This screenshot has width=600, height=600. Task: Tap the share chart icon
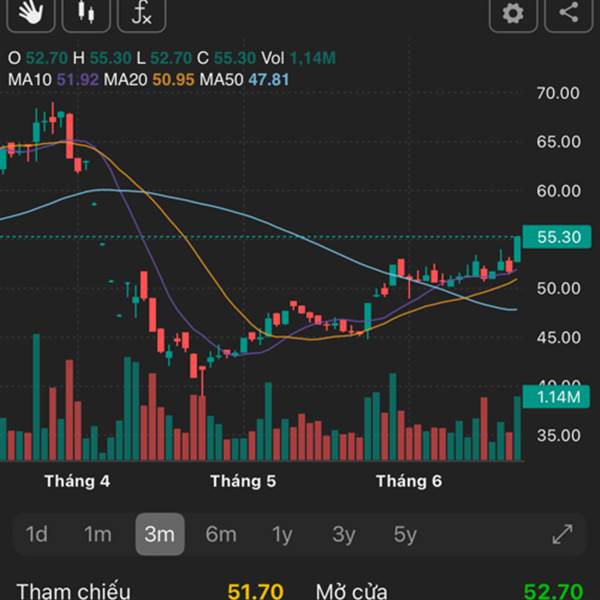tap(569, 14)
